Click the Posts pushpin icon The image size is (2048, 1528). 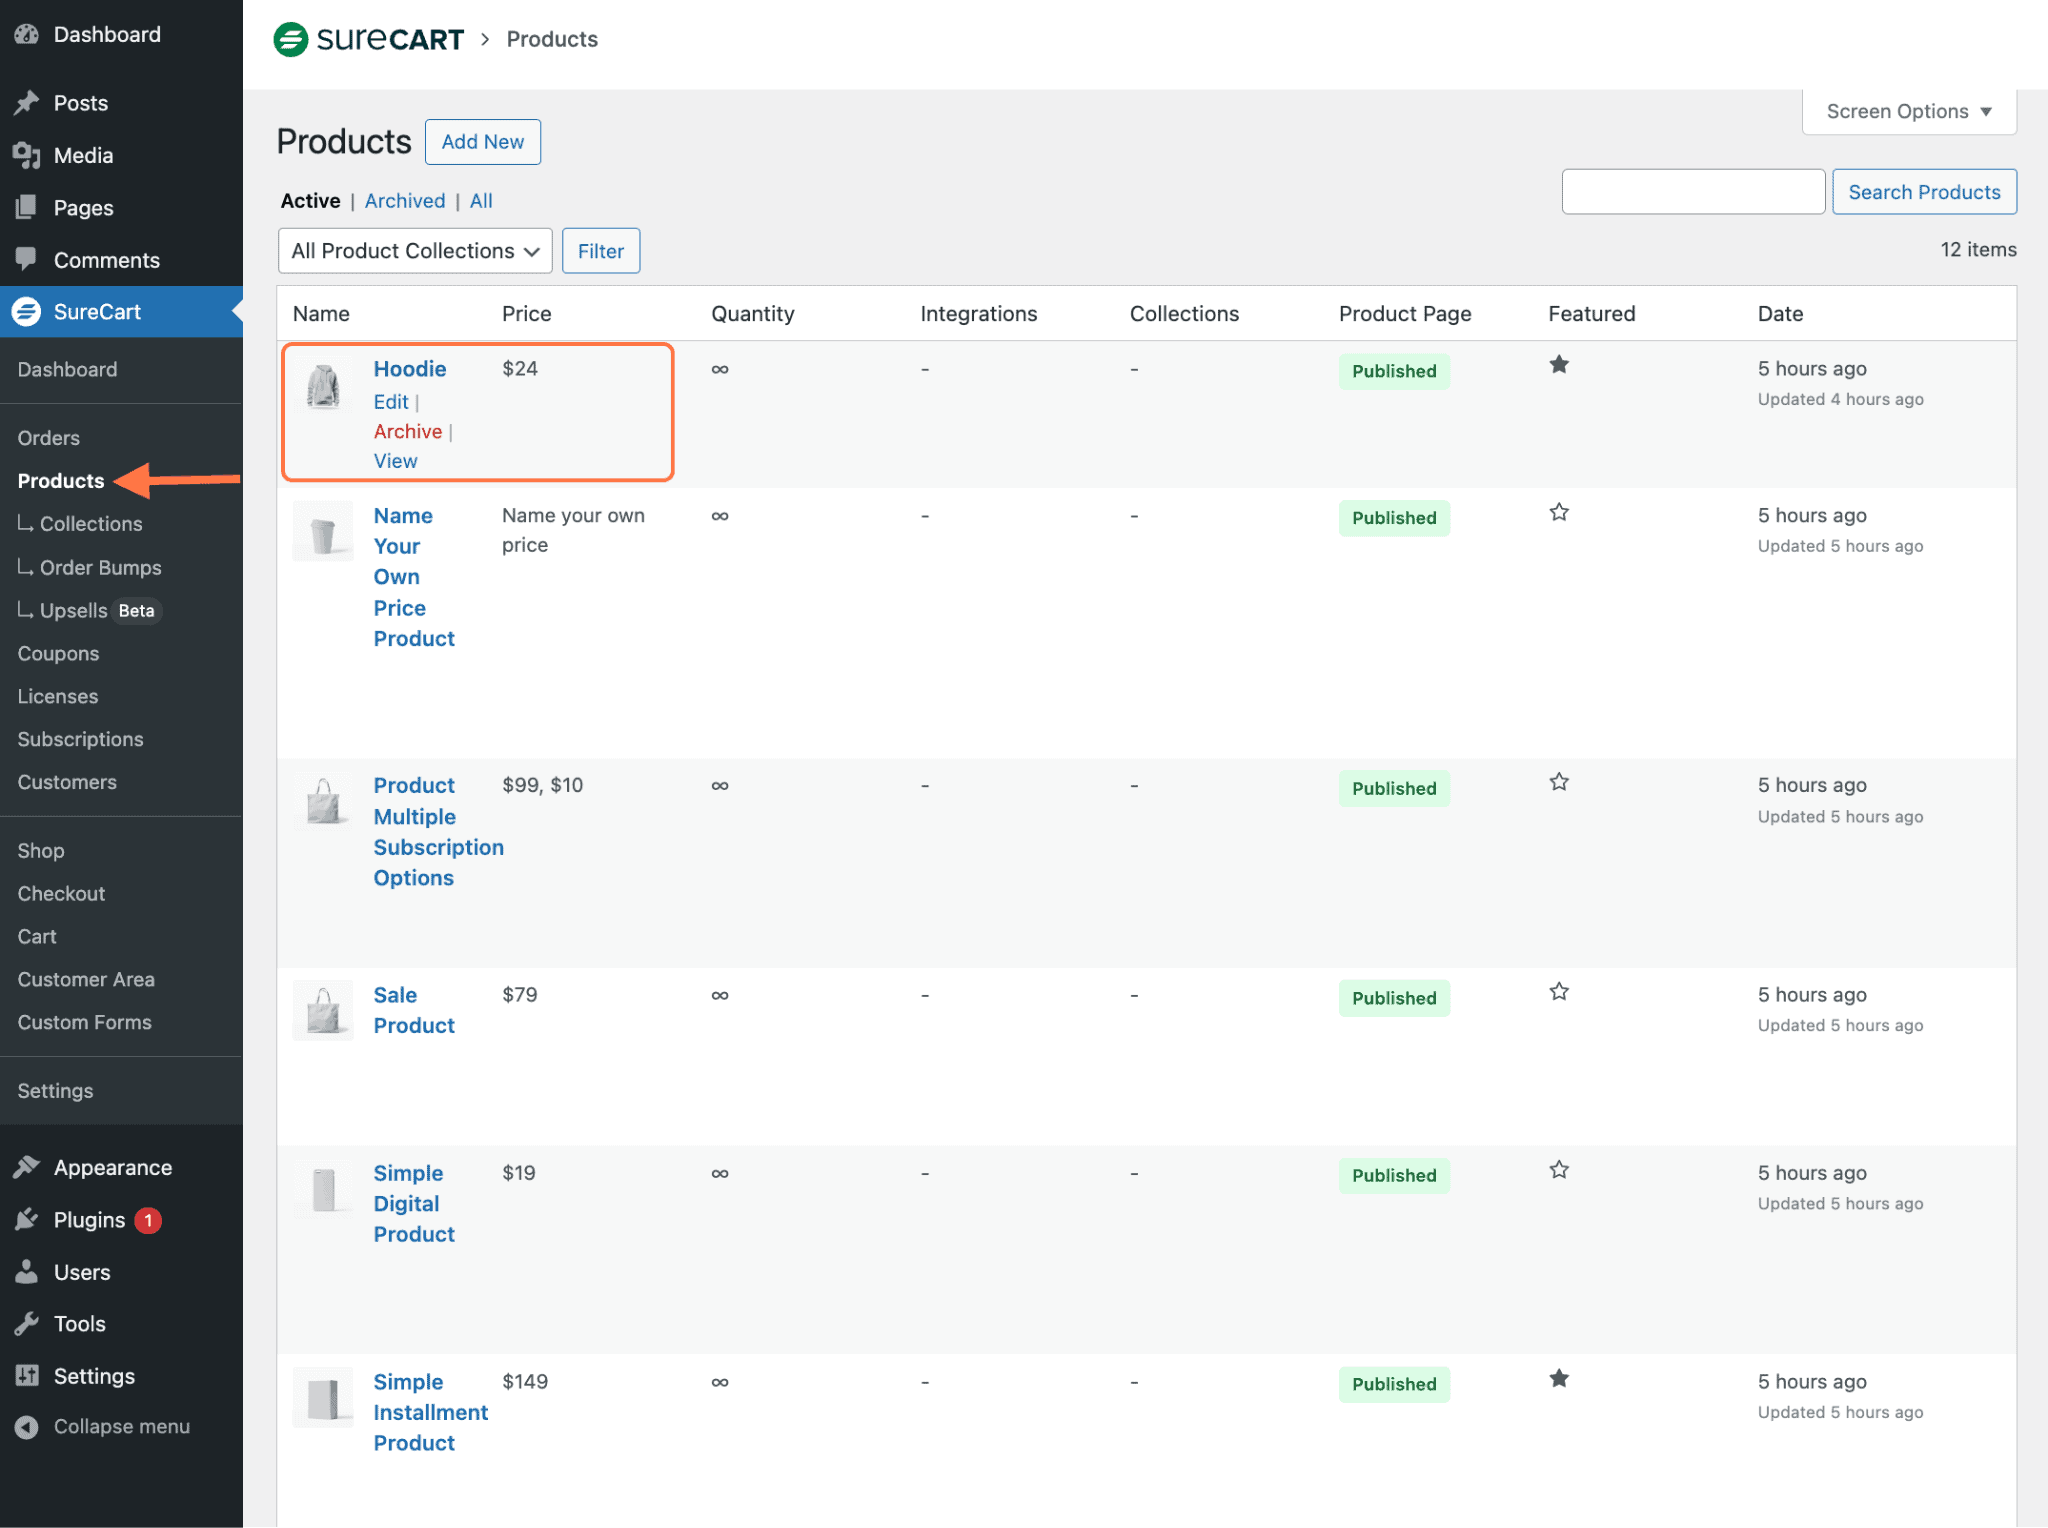tap(27, 103)
